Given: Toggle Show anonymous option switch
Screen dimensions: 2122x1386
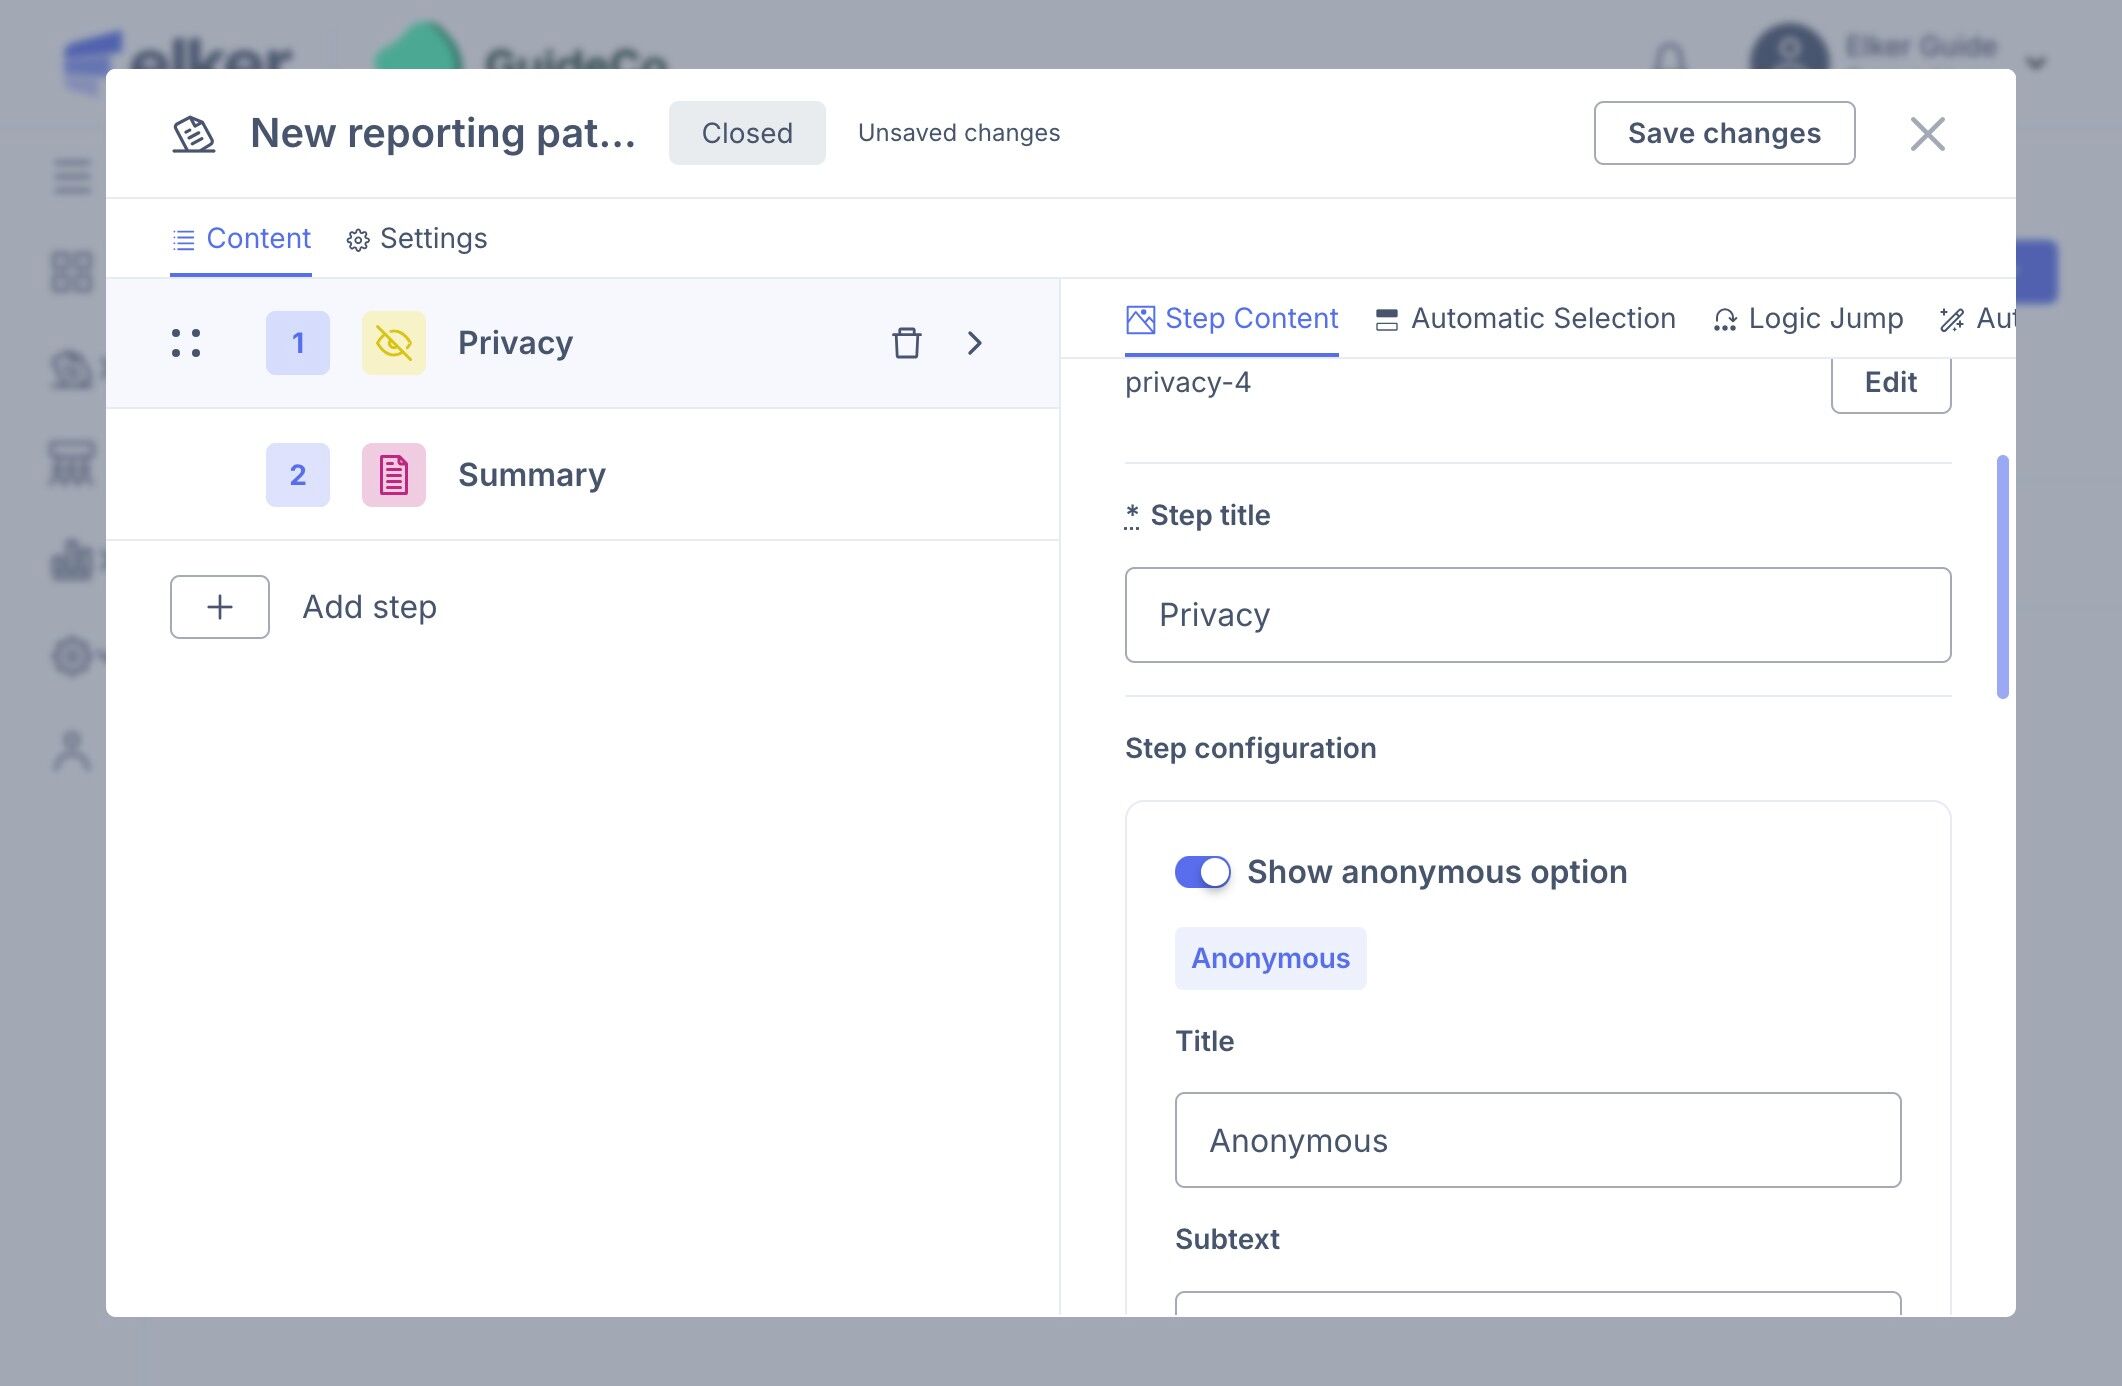Looking at the screenshot, I should (x=1202, y=872).
